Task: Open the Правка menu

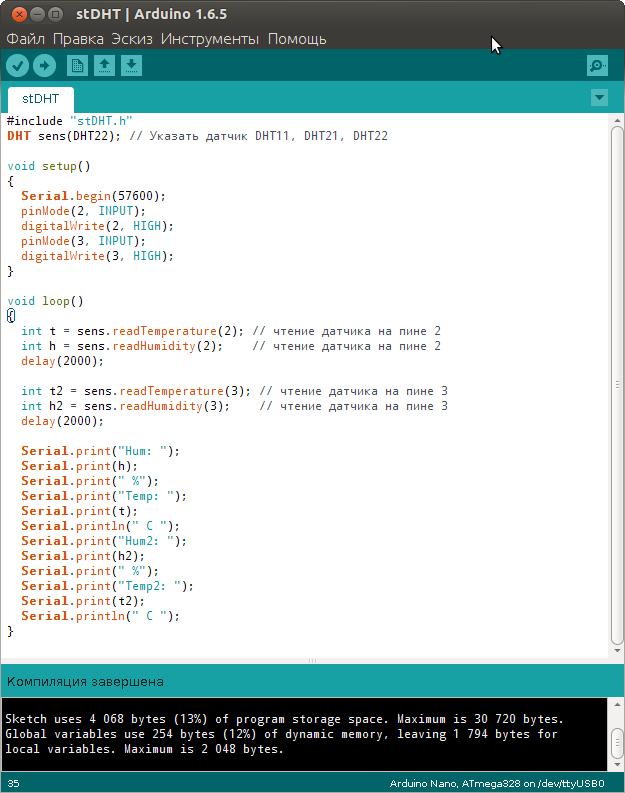Action: [x=78, y=39]
